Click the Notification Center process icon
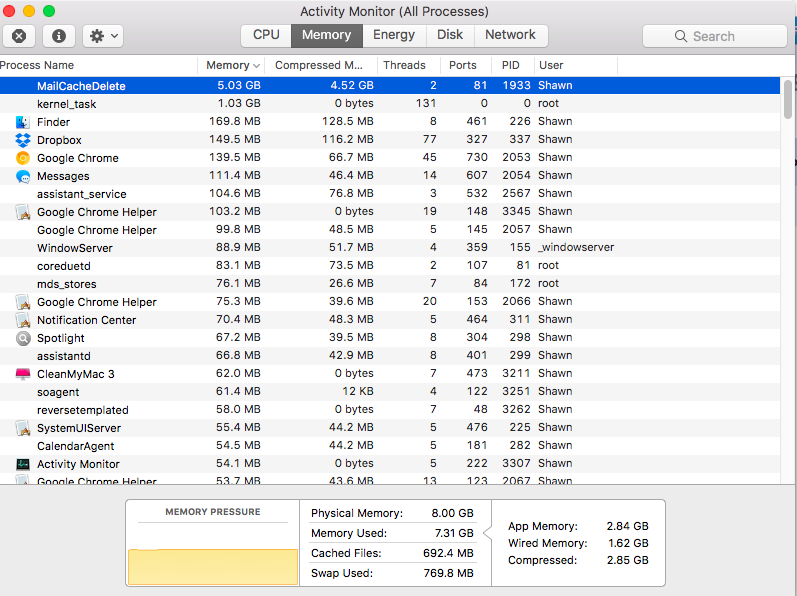The height and width of the screenshot is (596, 797). (23, 320)
